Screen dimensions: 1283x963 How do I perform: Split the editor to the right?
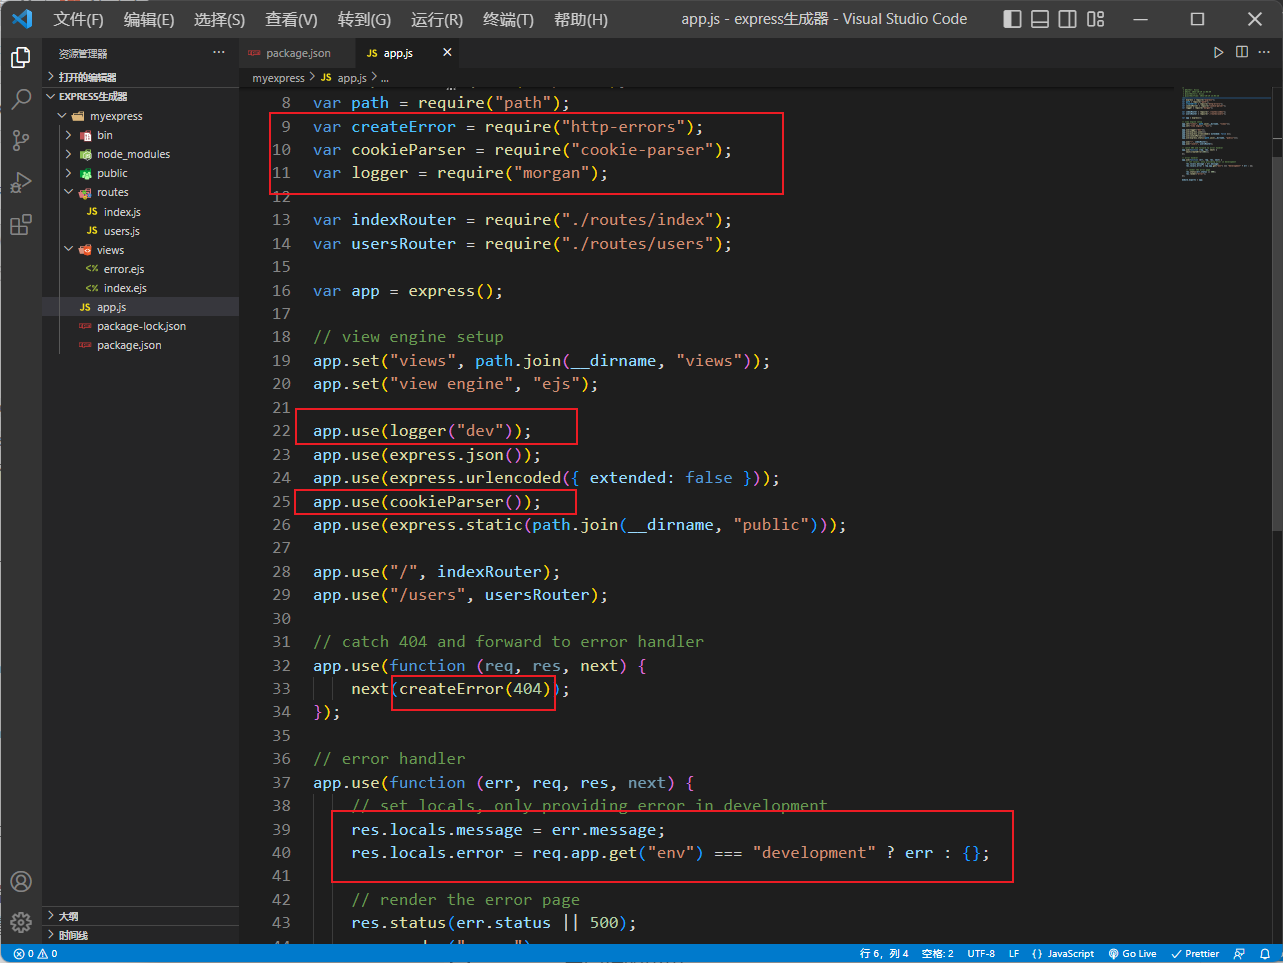click(1242, 52)
